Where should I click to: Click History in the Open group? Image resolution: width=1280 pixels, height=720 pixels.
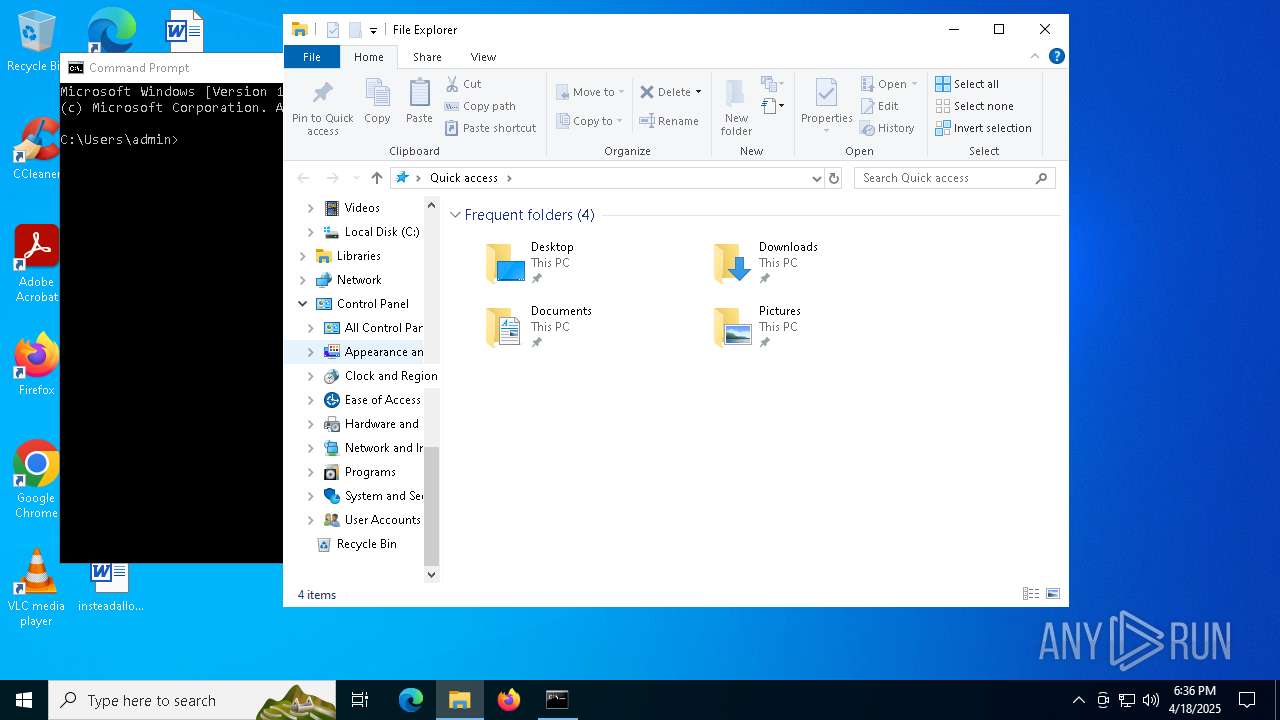coord(887,128)
